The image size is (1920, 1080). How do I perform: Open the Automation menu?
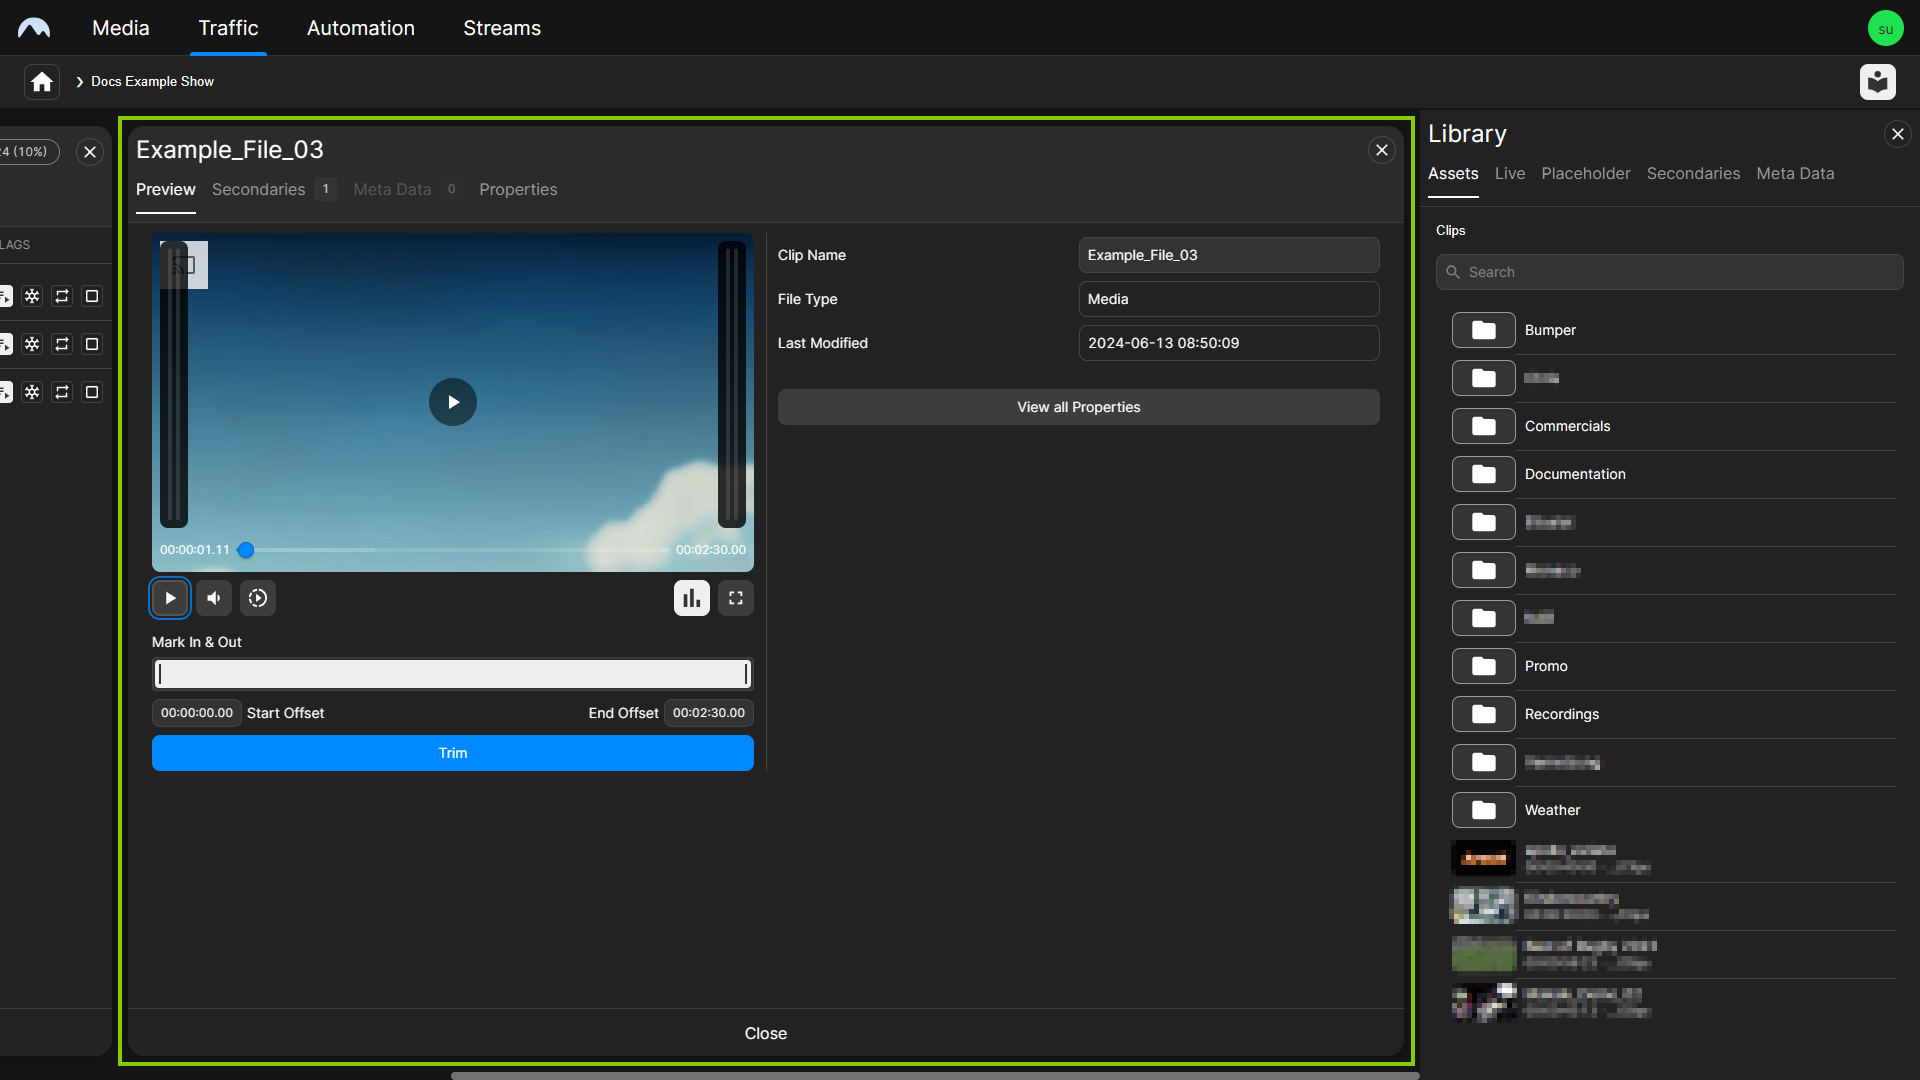(360, 28)
